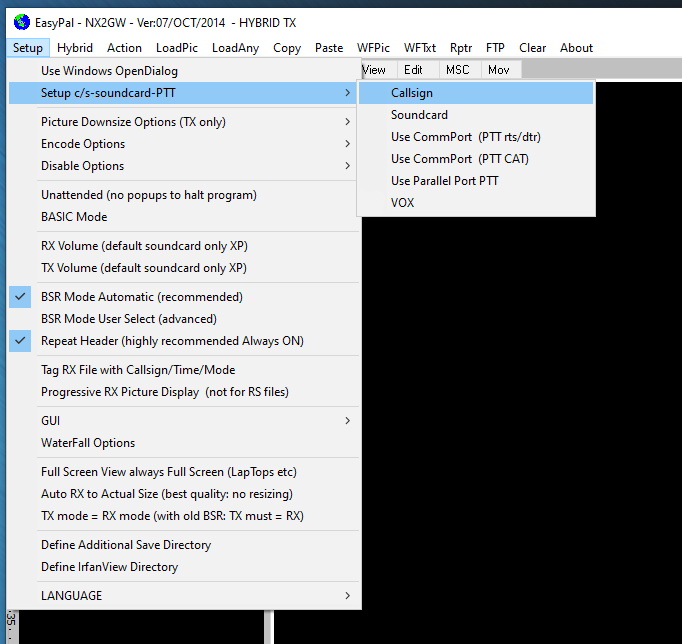Click the EasyPal globe icon in title bar
The image size is (682, 644).
pos(21,22)
